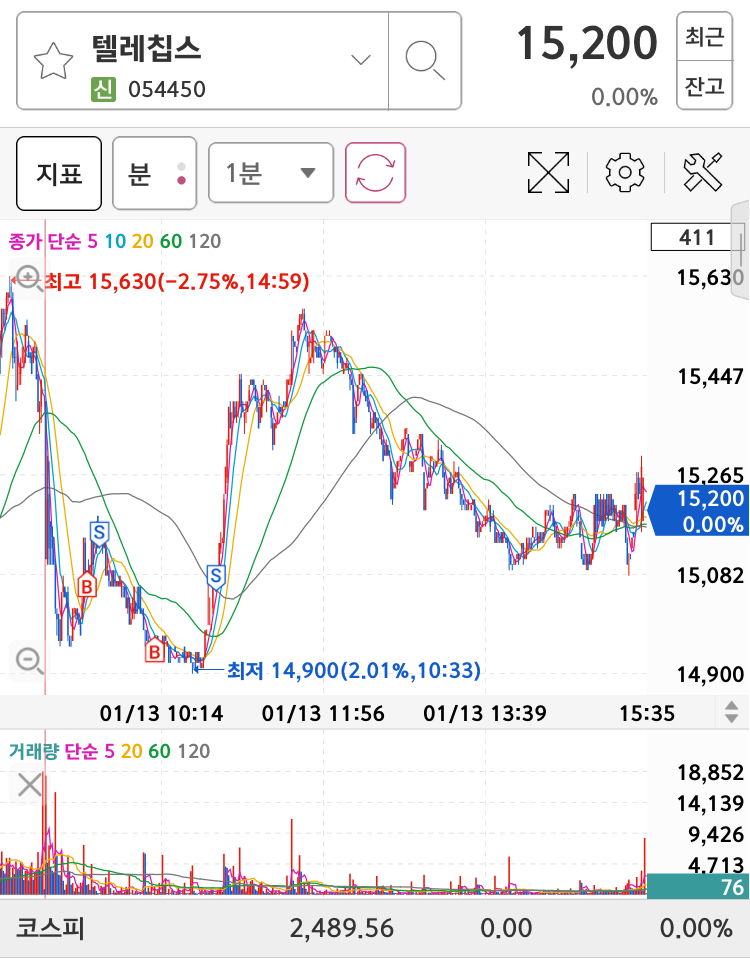The image size is (750, 959).
Task: Zoom out the chart with minus magnifier
Action: [29, 661]
